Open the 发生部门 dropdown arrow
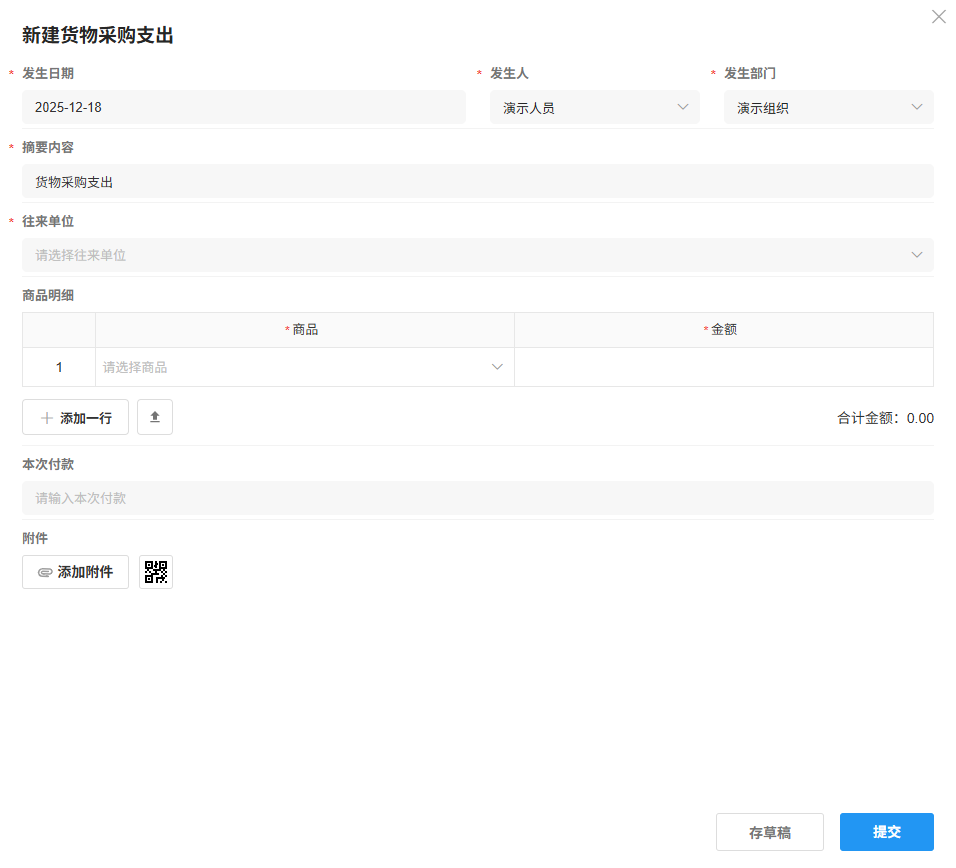This screenshot has height=868, width=956. tap(917, 106)
